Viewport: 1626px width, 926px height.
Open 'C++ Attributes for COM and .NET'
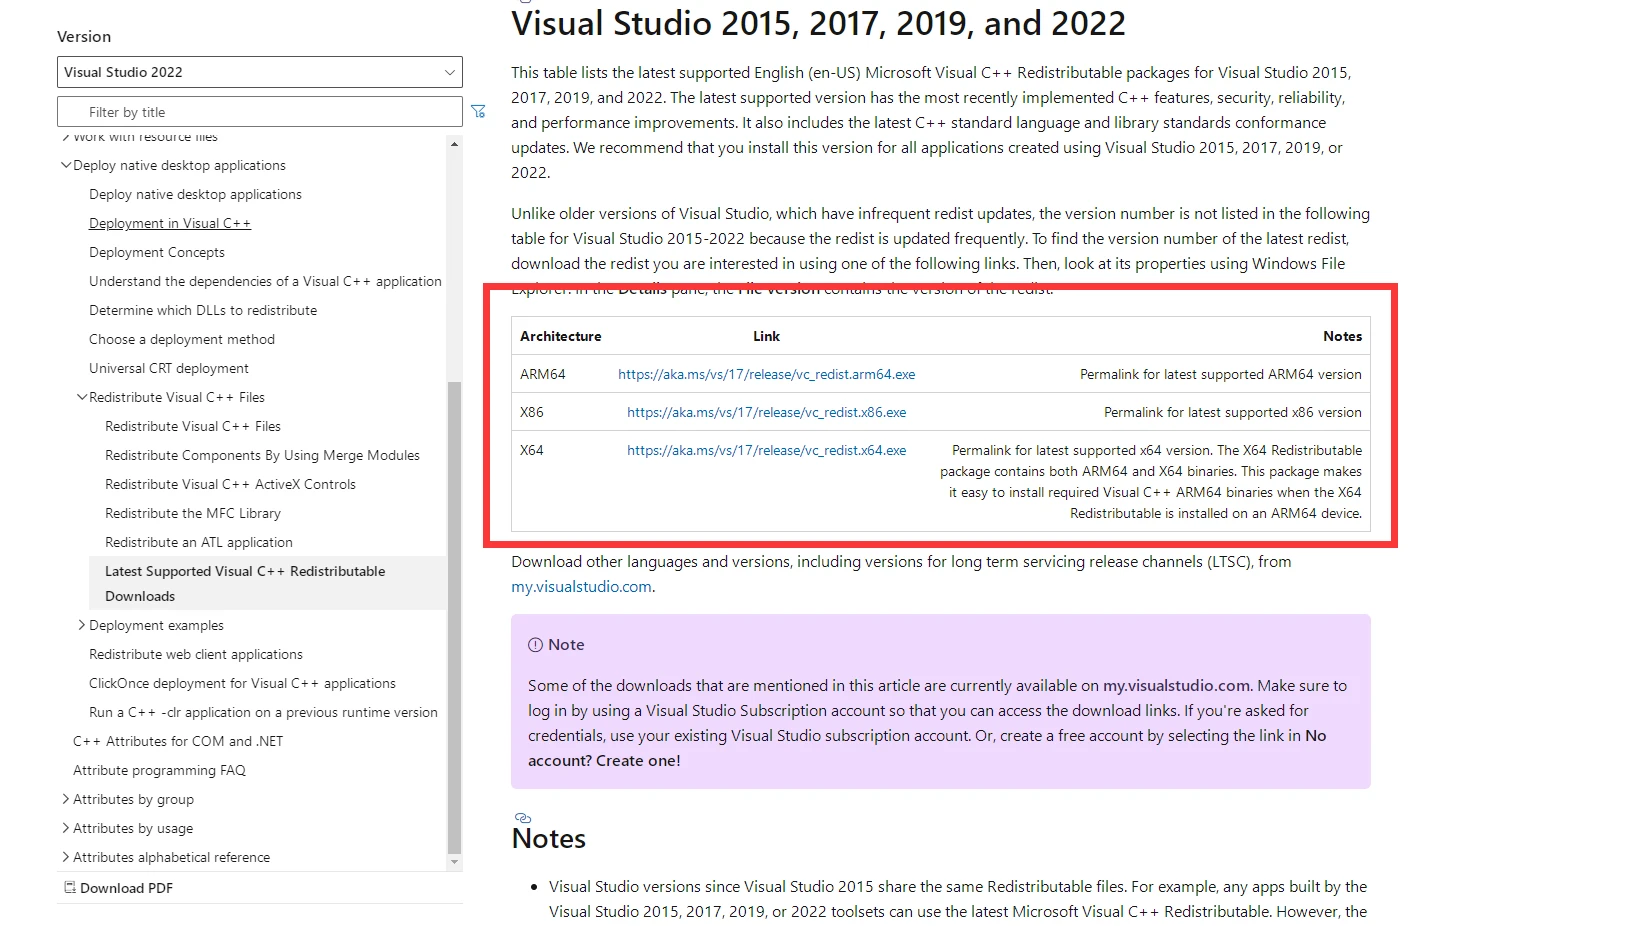(x=178, y=741)
